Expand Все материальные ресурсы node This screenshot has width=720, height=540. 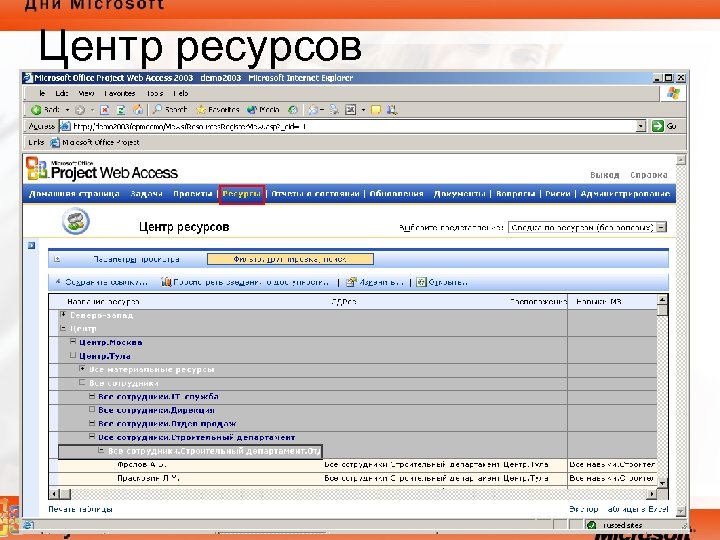pyautogui.click(x=82, y=368)
